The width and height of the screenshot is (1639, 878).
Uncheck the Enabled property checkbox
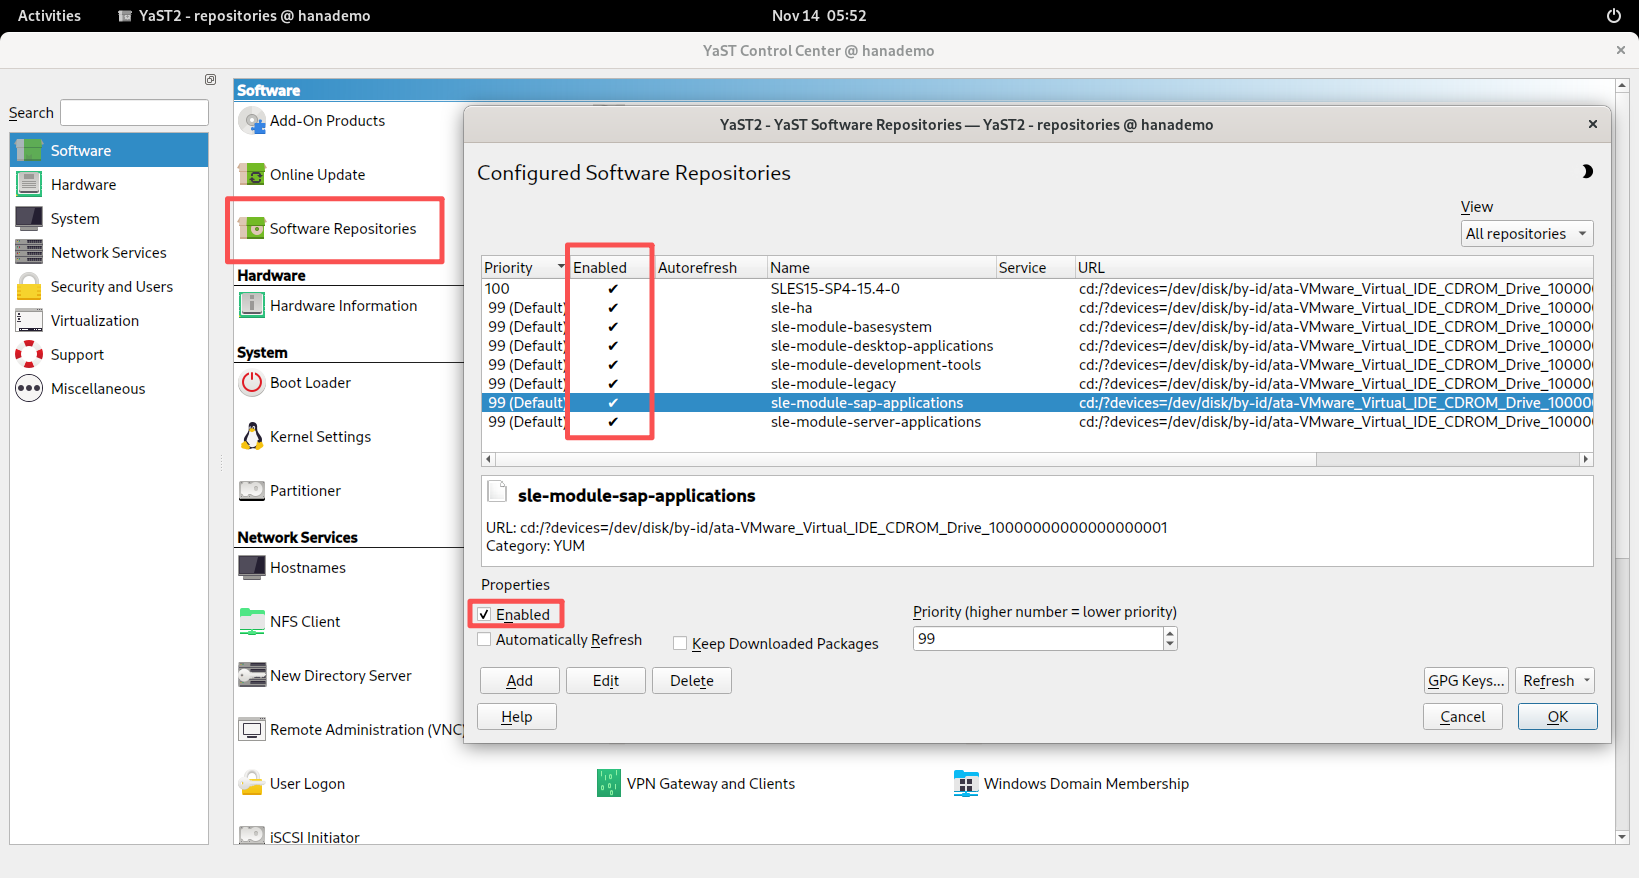(x=484, y=615)
